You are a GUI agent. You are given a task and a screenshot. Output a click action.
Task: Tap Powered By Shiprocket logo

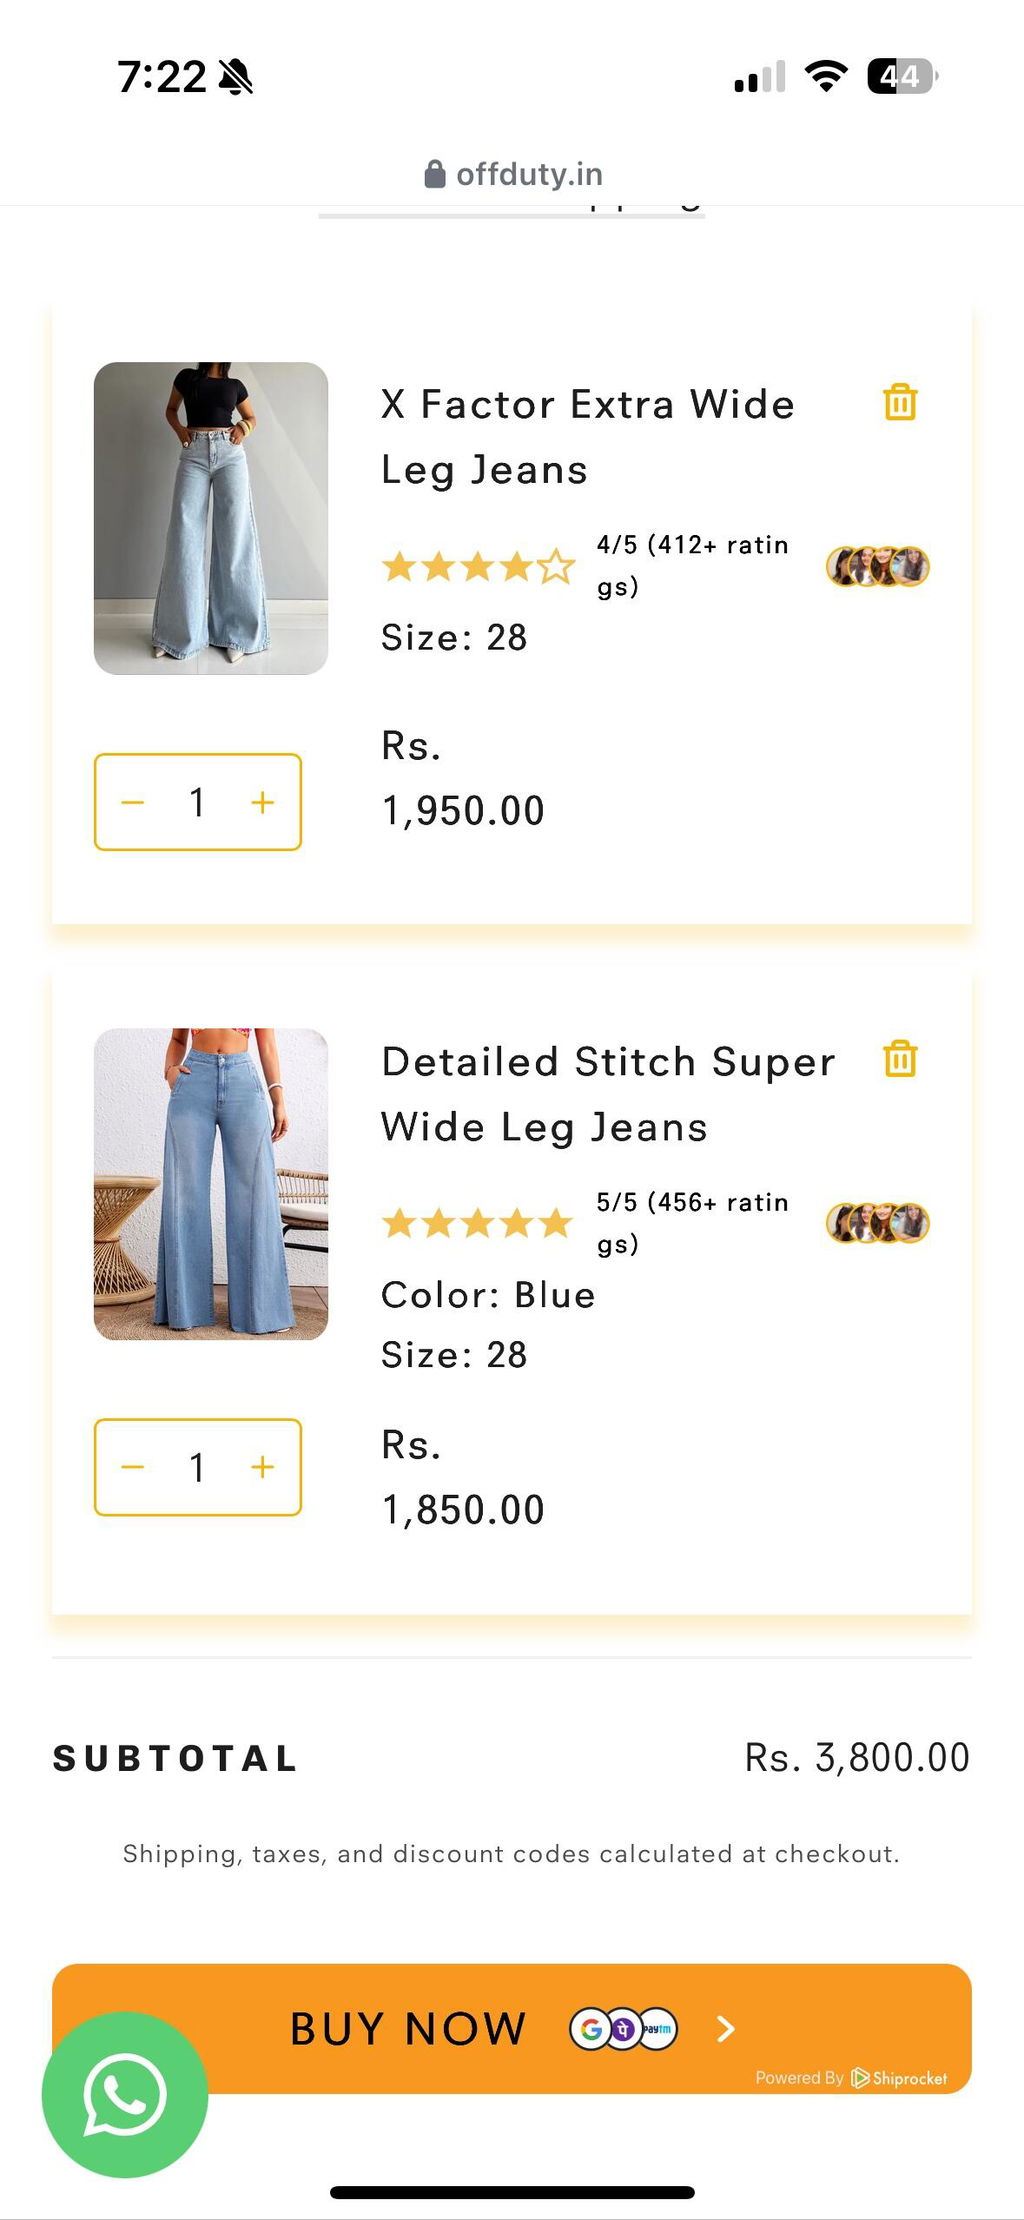(851, 2078)
